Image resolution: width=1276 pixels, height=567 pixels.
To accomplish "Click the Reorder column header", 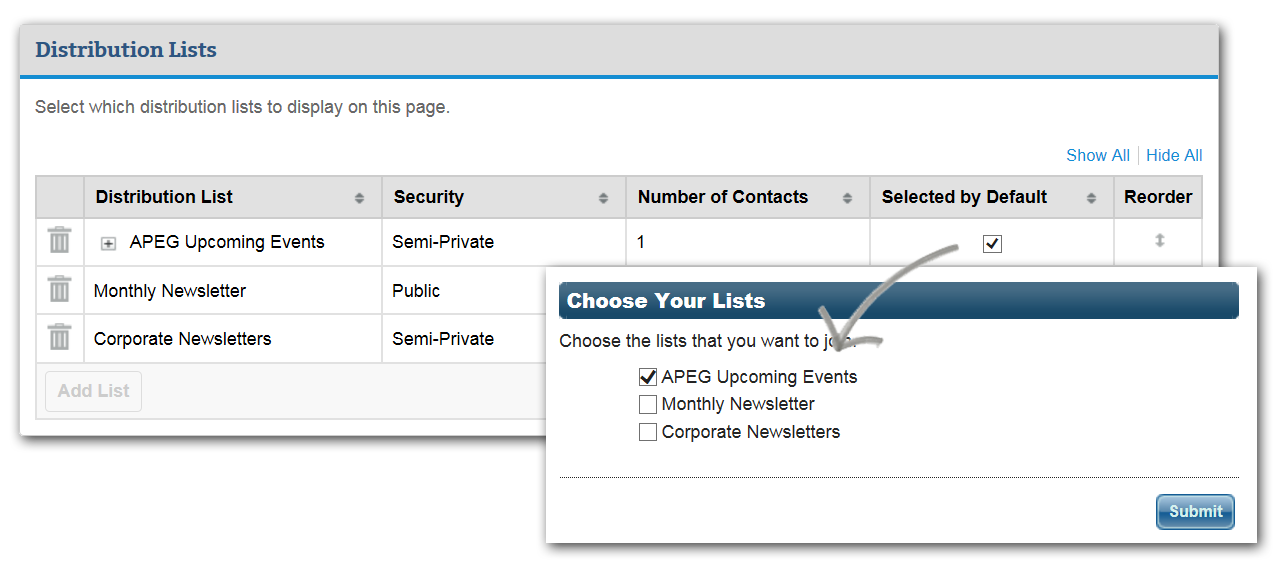I will pos(1158,197).
